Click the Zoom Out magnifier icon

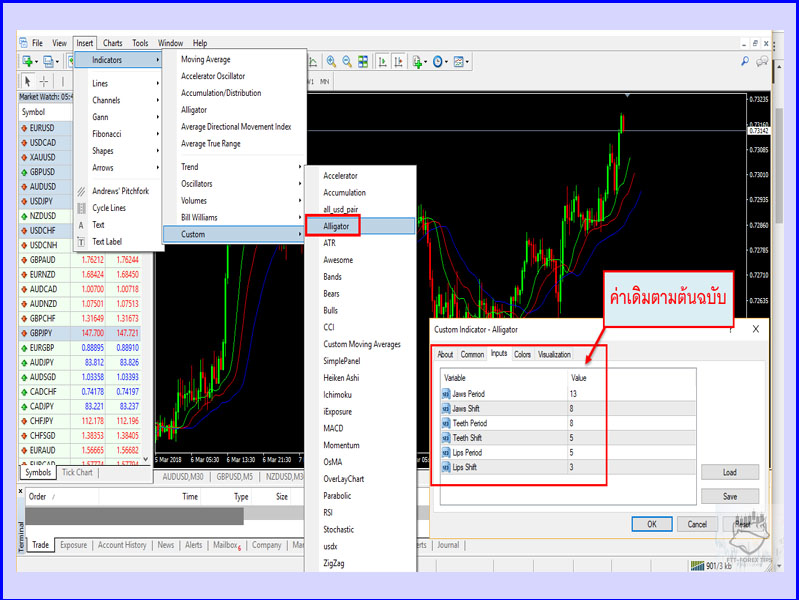click(347, 62)
